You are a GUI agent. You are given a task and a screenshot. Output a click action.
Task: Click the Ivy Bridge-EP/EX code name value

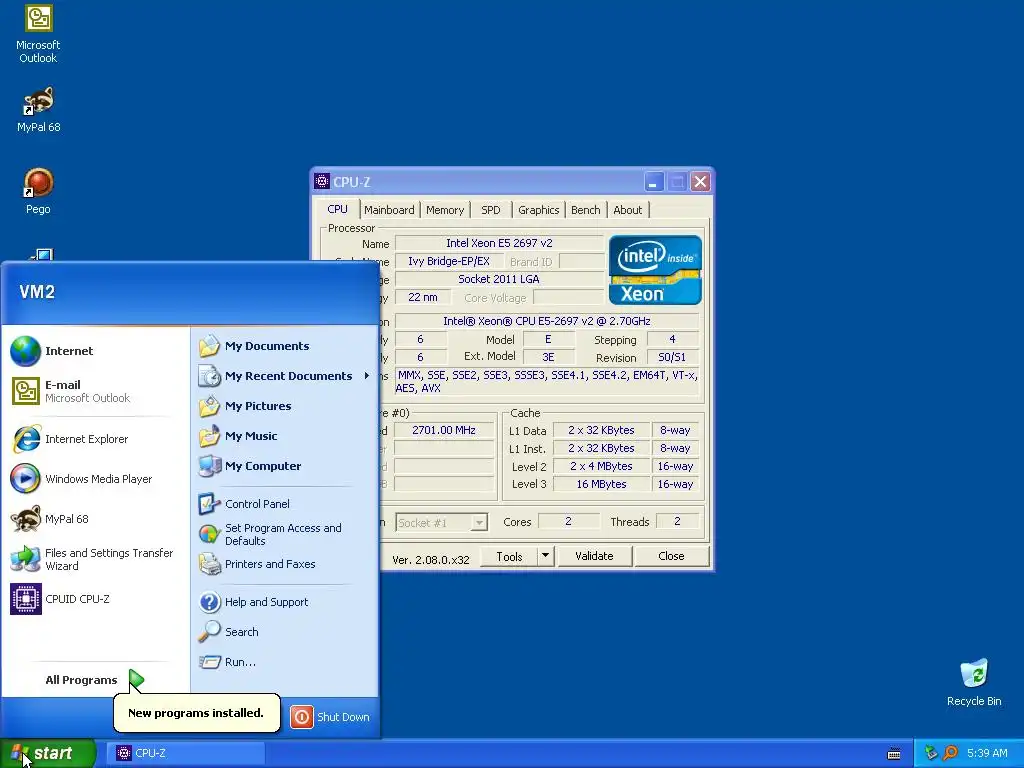coord(449,261)
